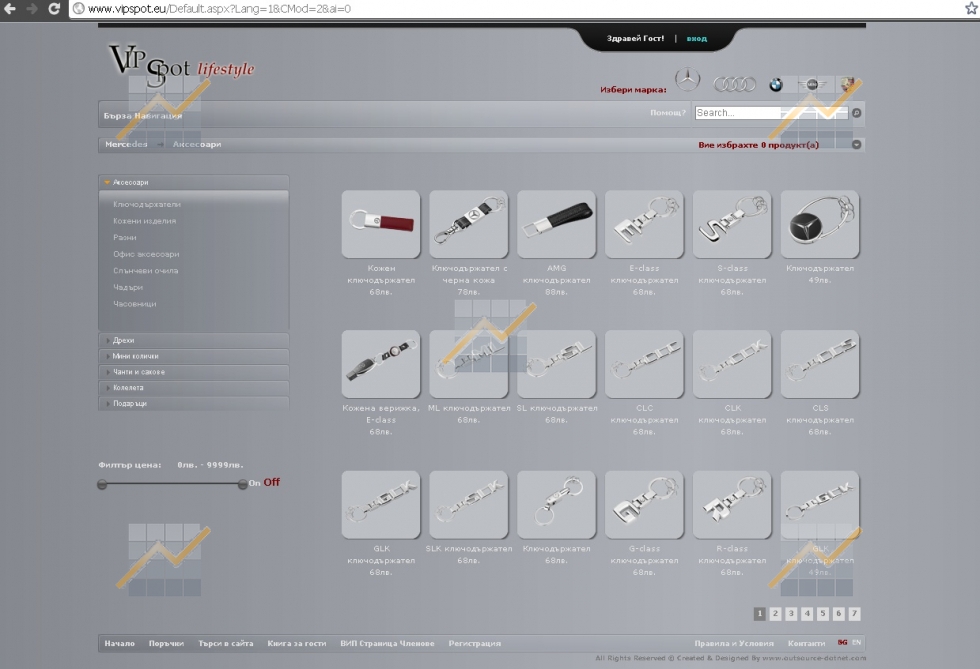Screen dimensions: 980x669
Task: Click the вход login link
Action: (x=697, y=39)
